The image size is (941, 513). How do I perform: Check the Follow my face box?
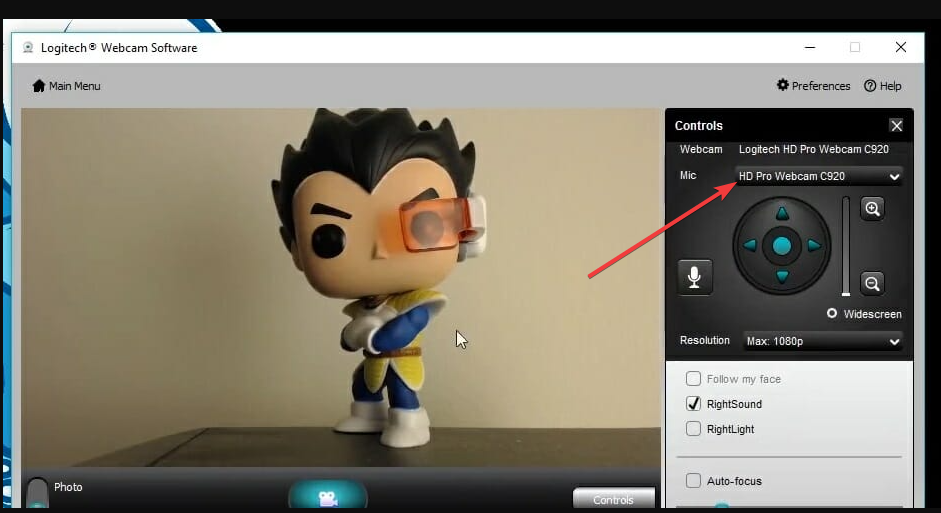pos(693,379)
